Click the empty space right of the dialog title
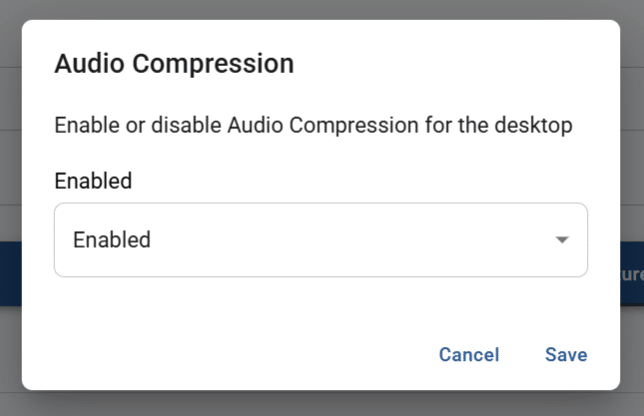This screenshot has height=416, width=644. click(450, 64)
